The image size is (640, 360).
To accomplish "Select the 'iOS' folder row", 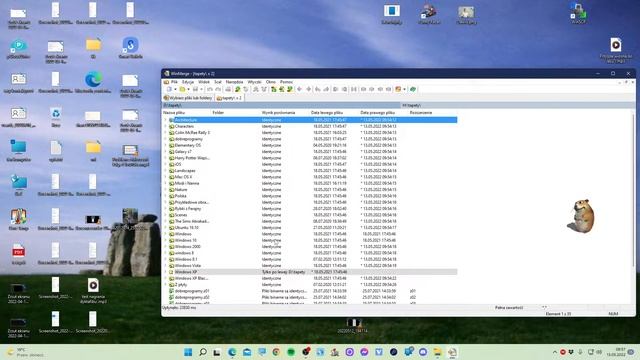I will tap(310, 164).
